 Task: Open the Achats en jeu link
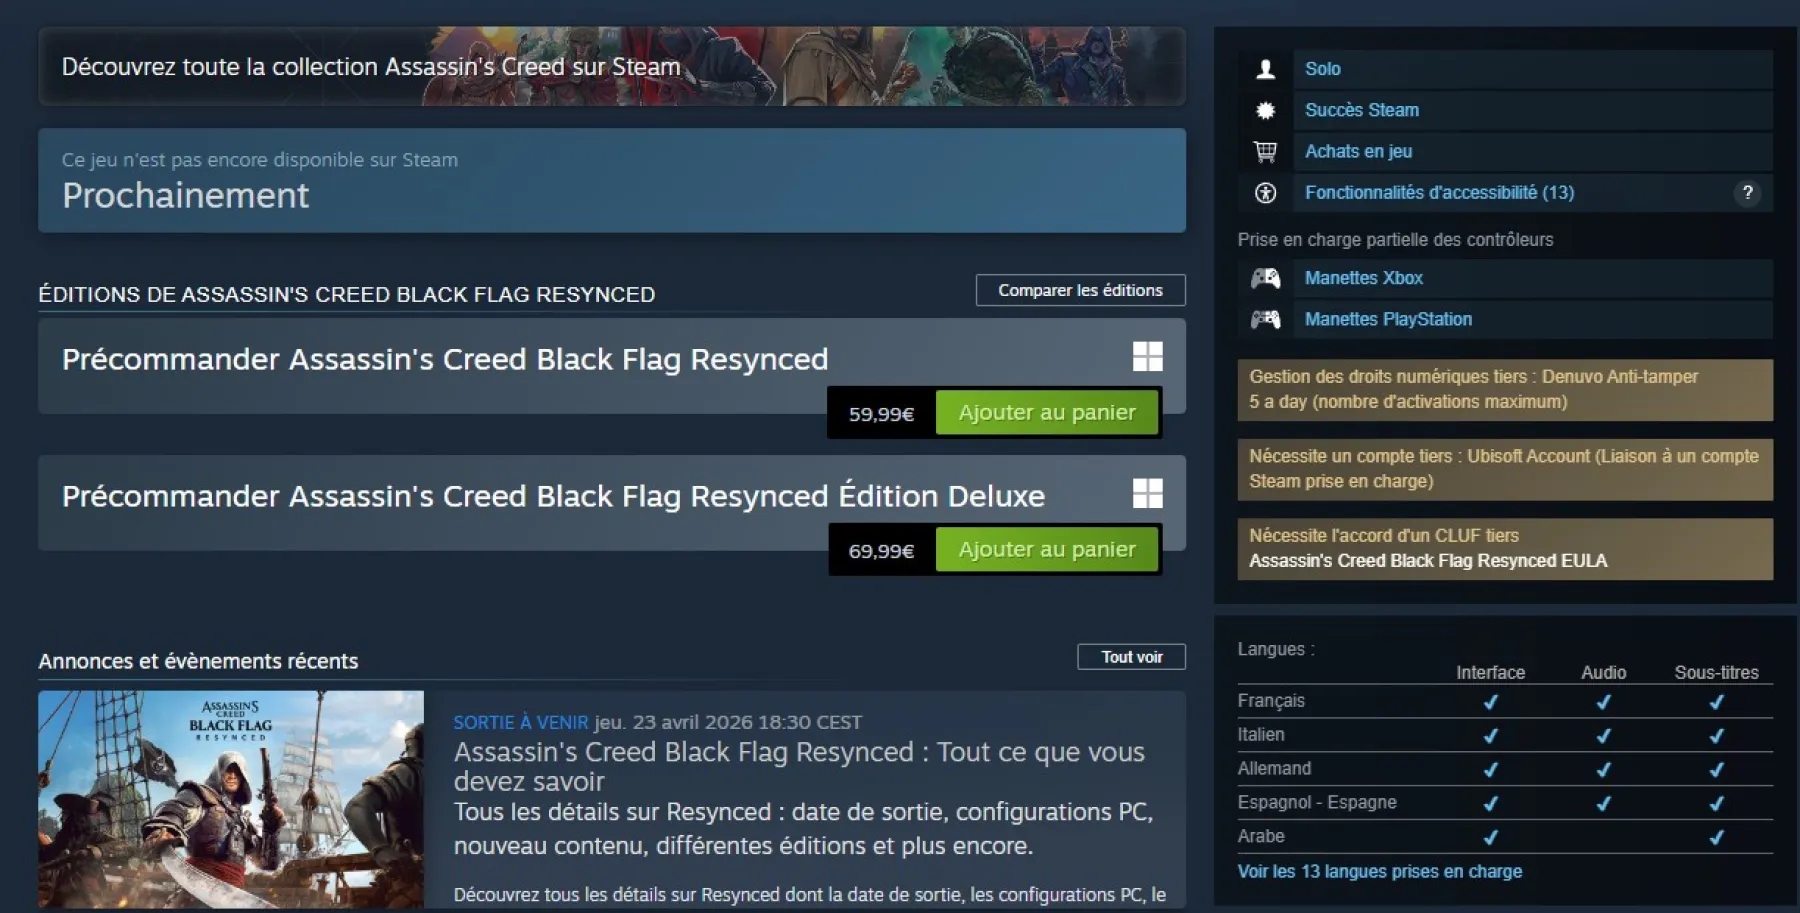(1358, 151)
